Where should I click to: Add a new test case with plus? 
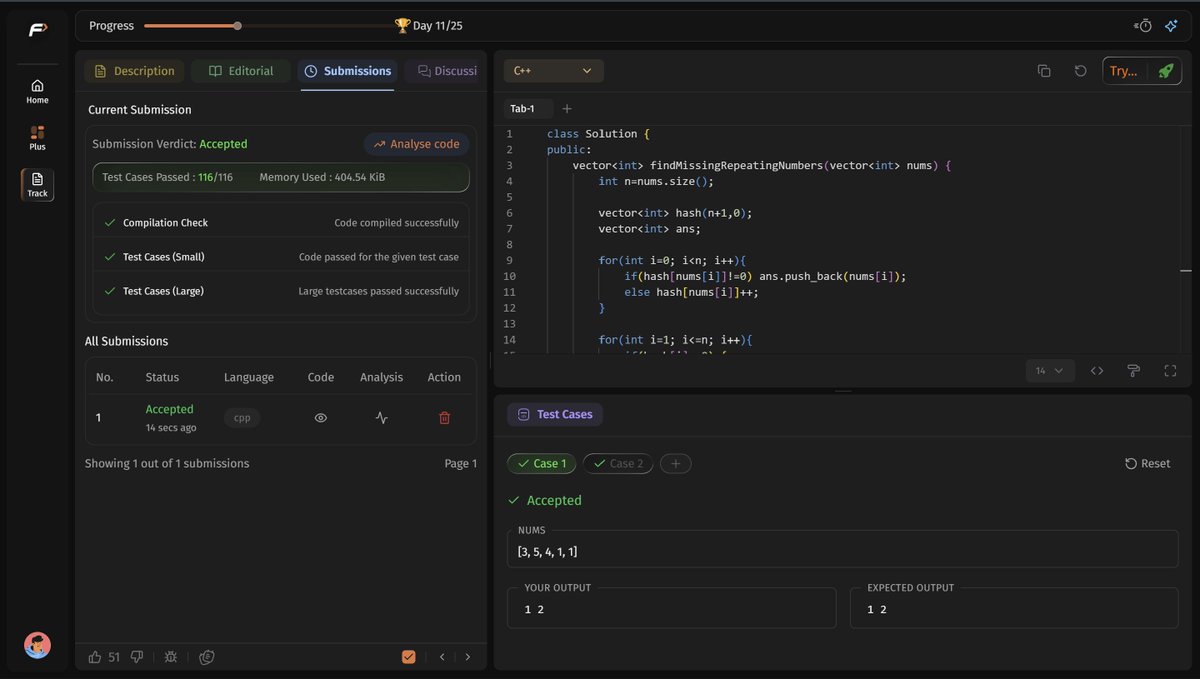pos(675,464)
